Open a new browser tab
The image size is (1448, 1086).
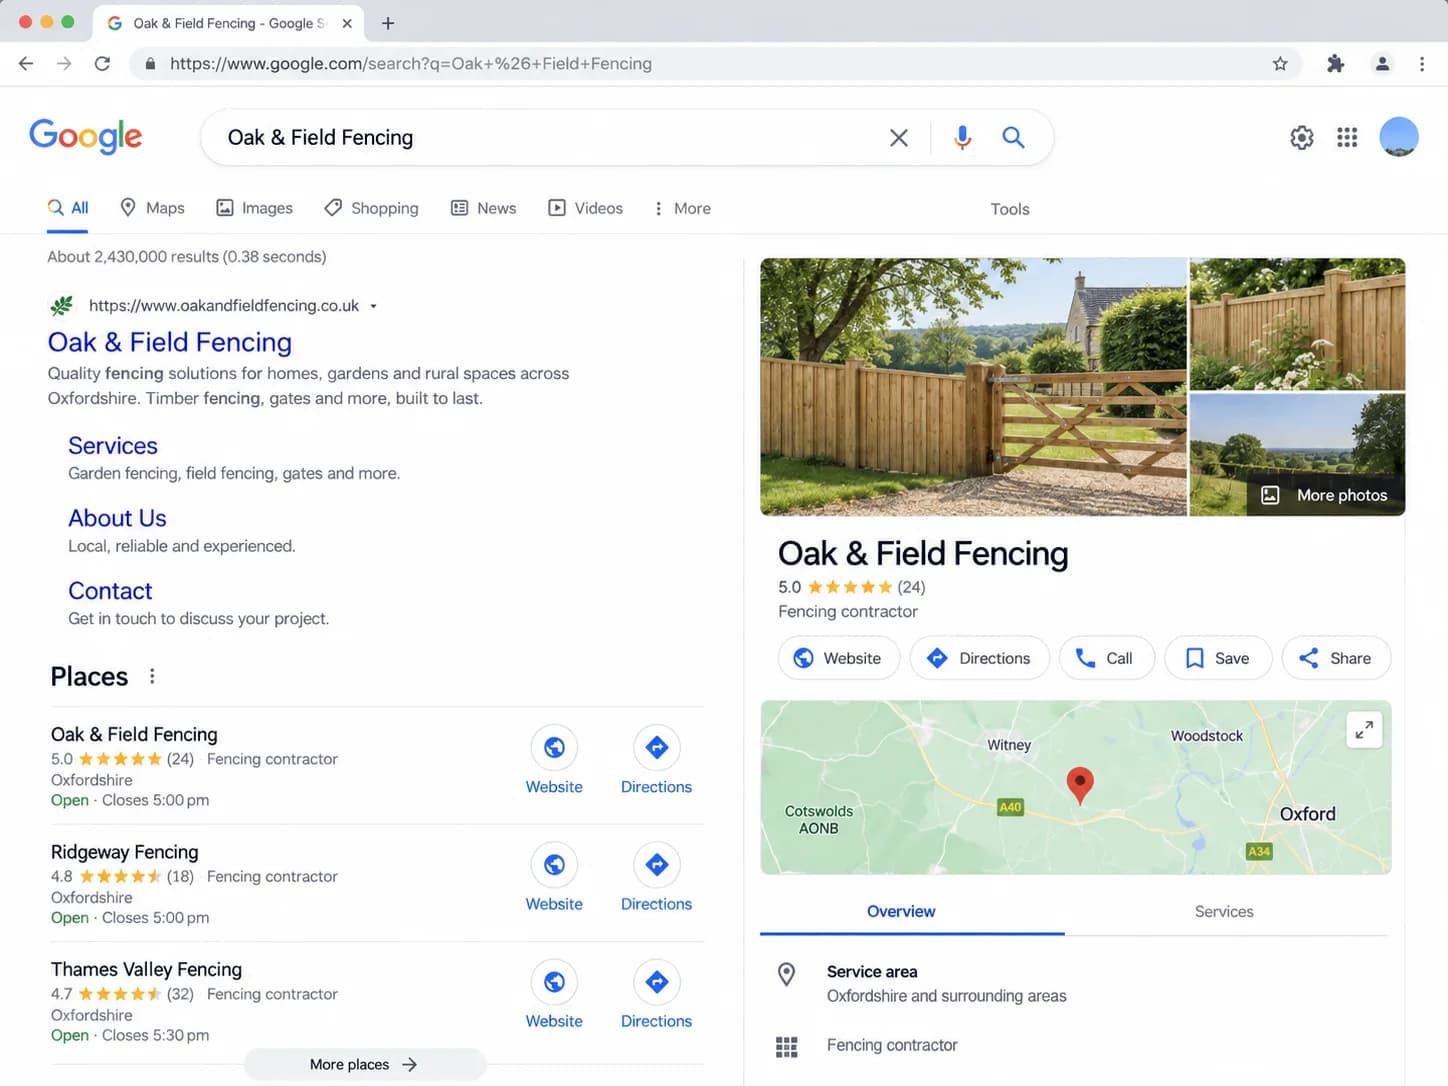pyautogui.click(x=388, y=23)
